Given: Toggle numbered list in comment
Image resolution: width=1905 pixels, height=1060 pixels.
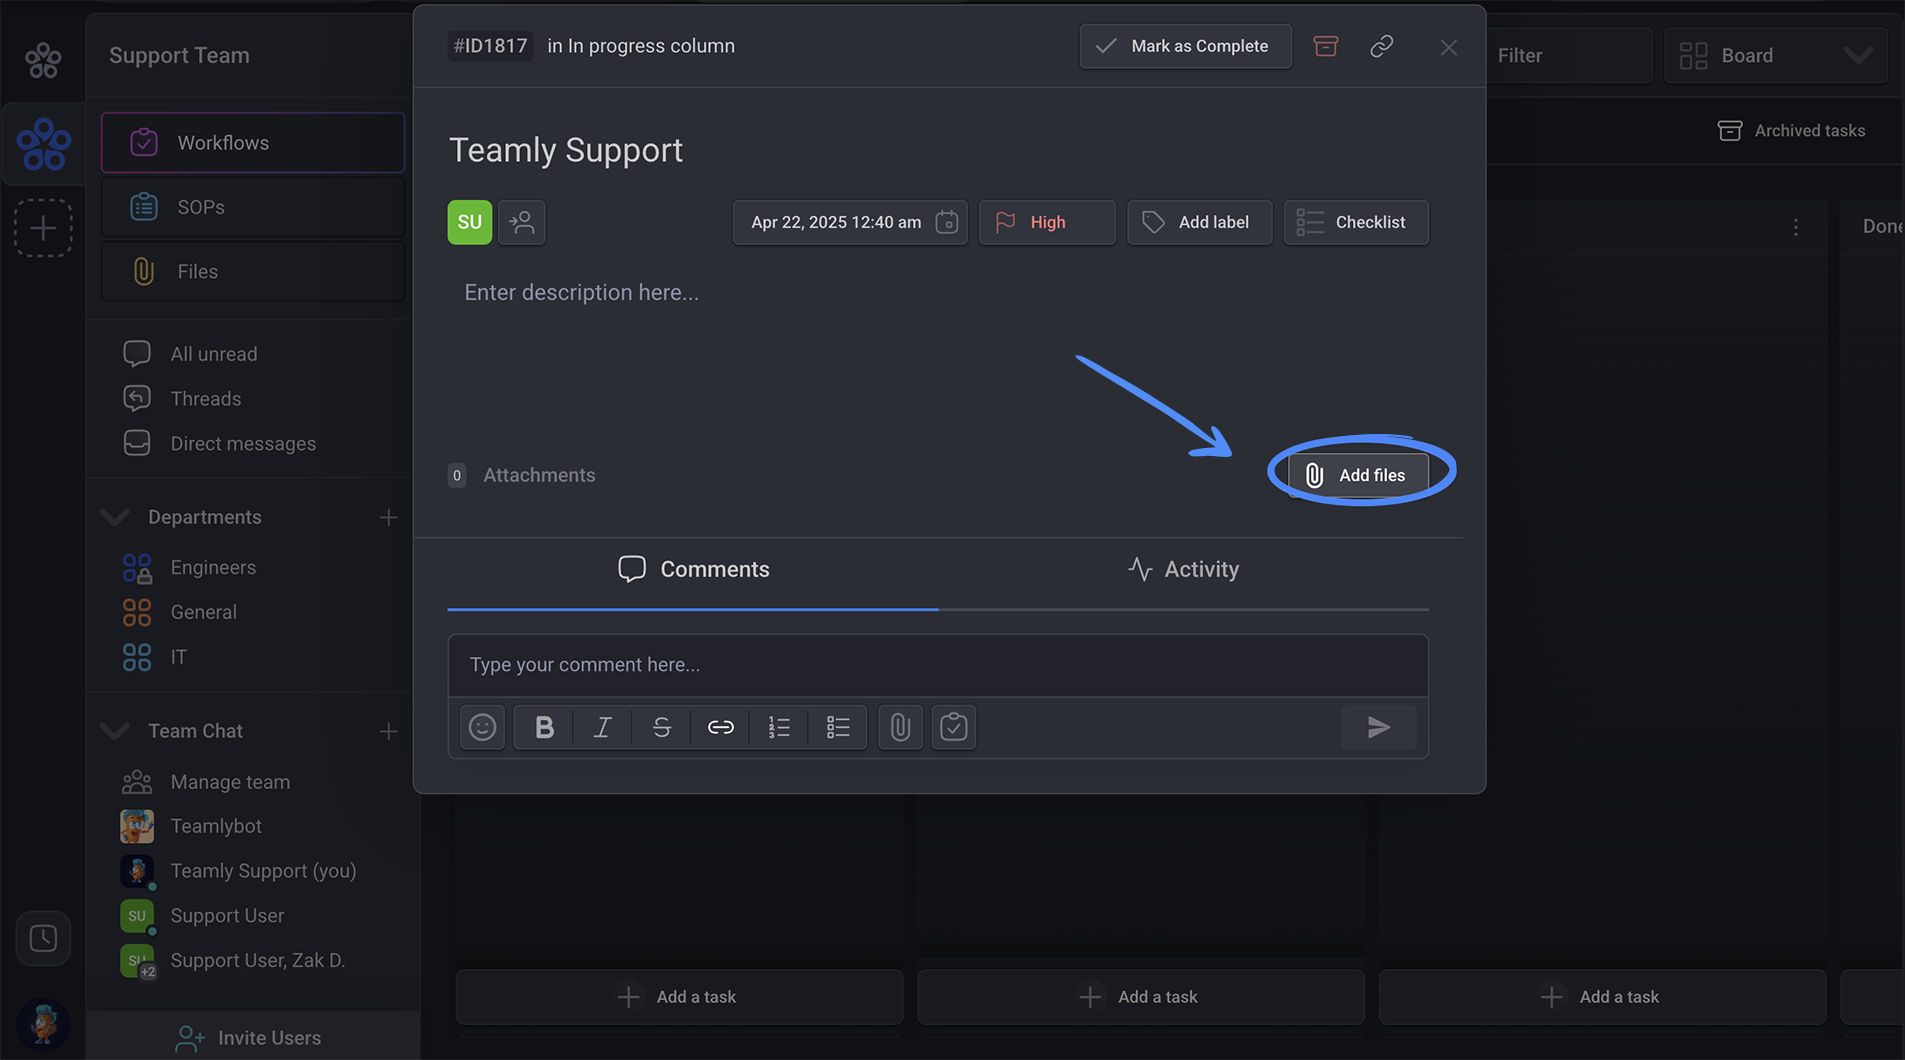Looking at the screenshot, I should [x=779, y=727].
